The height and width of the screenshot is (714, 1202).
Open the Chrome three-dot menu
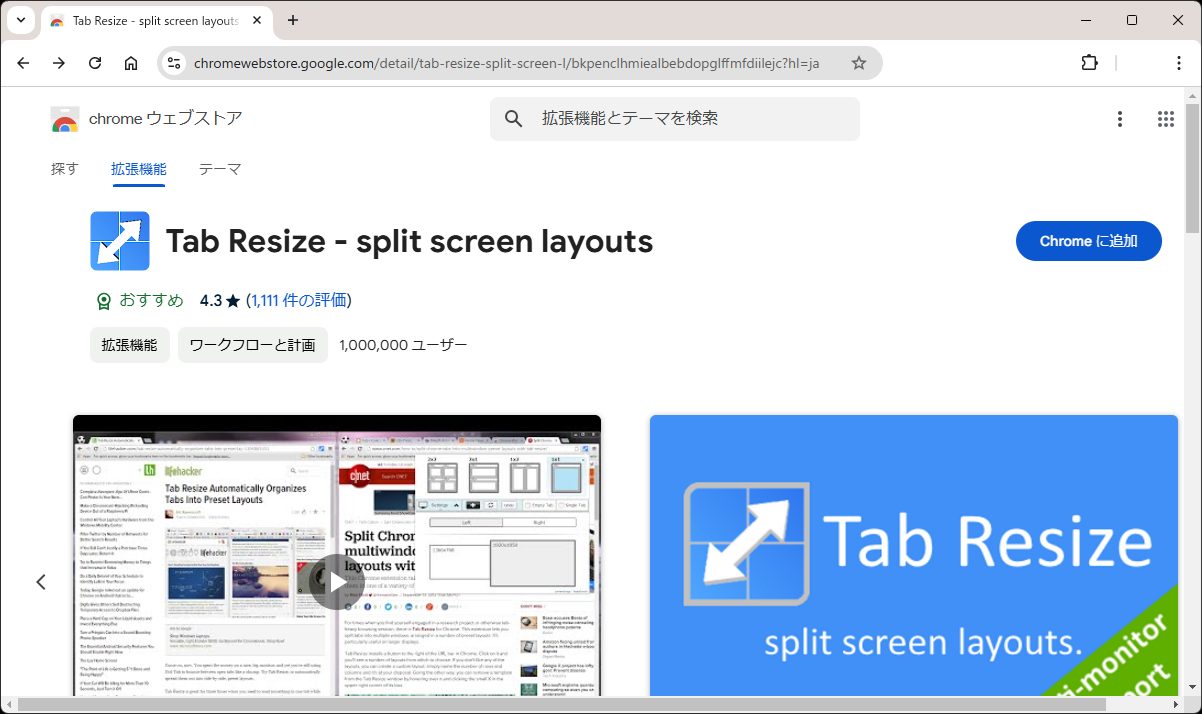(x=1180, y=62)
